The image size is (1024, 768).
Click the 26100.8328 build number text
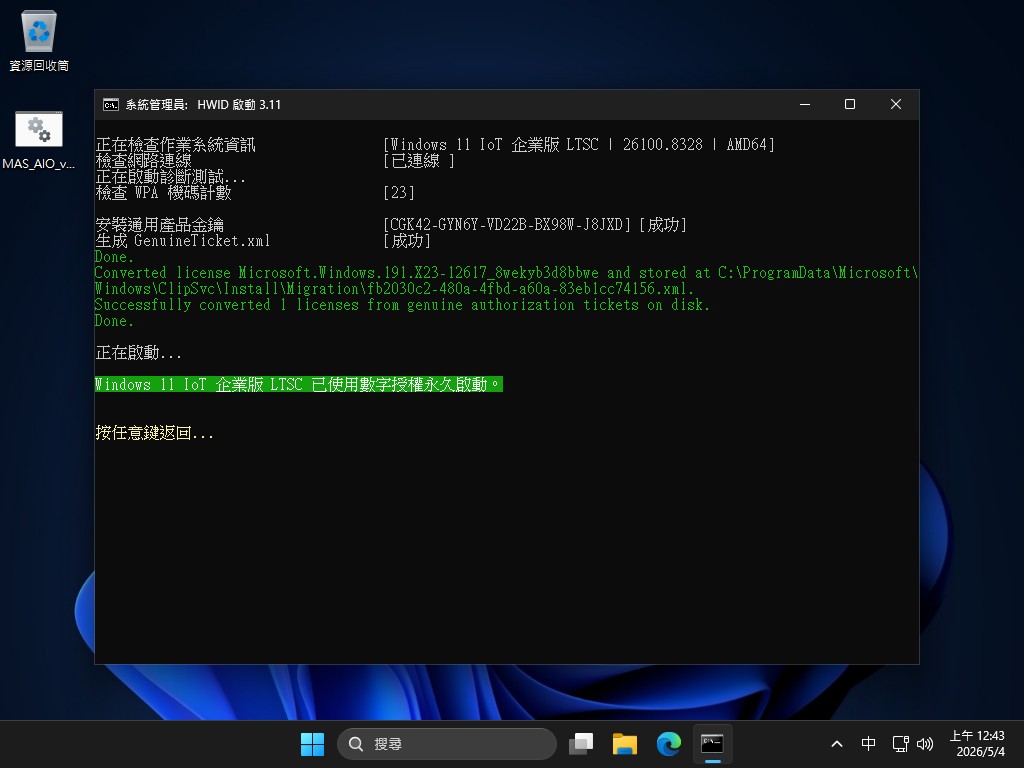(x=663, y=144)
